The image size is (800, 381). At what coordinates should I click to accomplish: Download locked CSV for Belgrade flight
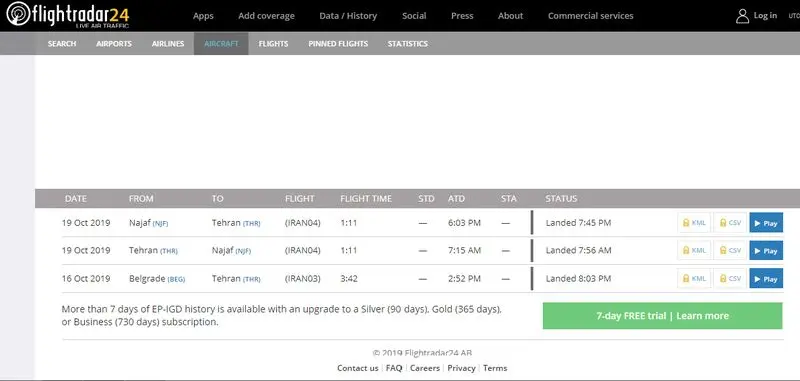730,278
